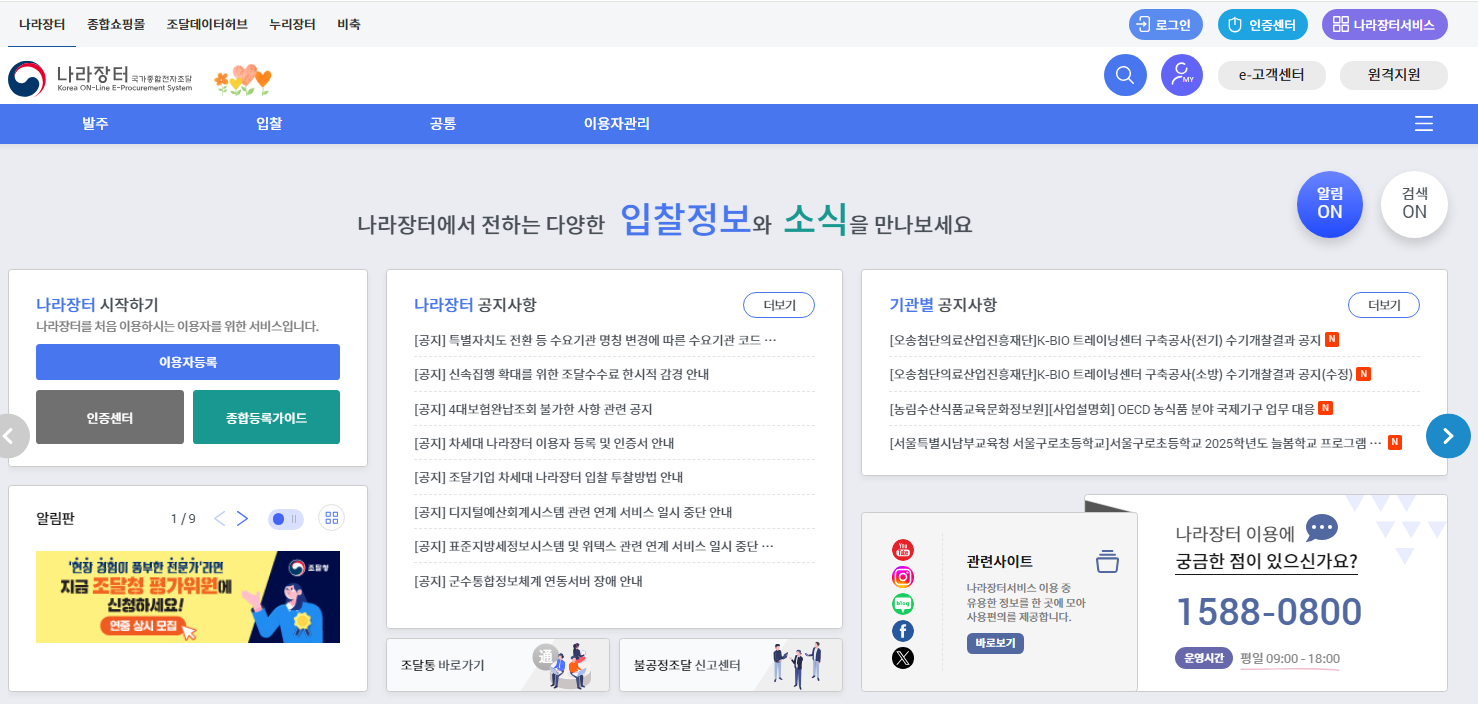Click the blue 이용자등록 button
This screenshot has height=704, width=1478.
point(188,362)
